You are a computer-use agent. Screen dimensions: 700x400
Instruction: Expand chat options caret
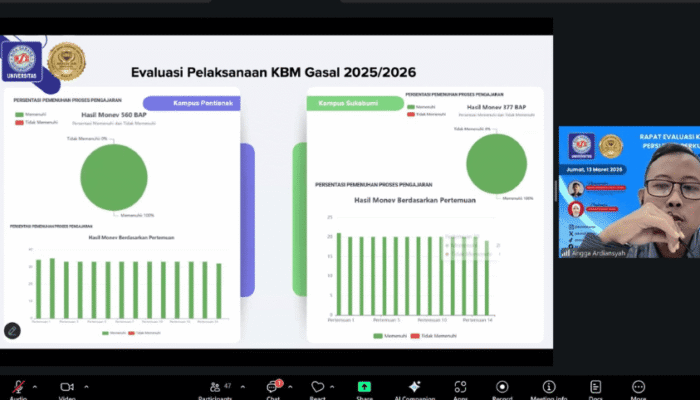(x=290, y=387)
